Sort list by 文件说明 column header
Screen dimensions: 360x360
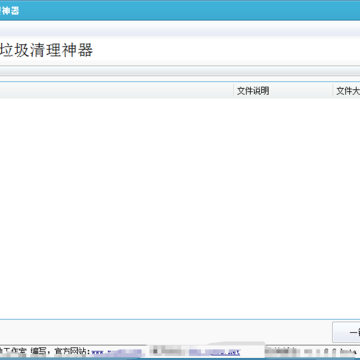click(283, 91)
